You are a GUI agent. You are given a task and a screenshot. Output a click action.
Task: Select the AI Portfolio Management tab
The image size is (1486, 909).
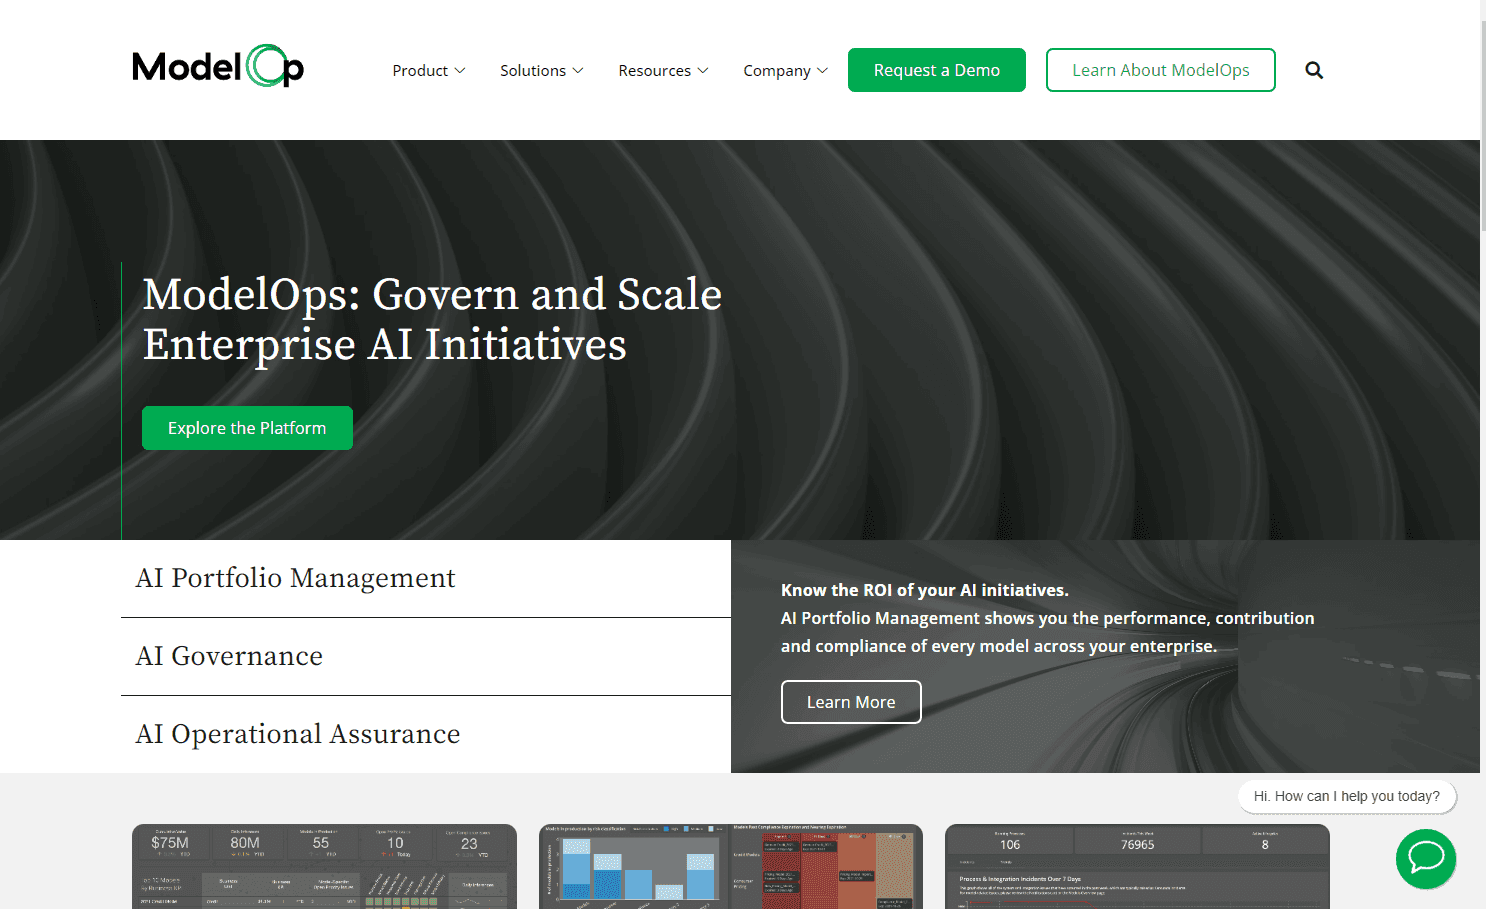tap(426, 579)
